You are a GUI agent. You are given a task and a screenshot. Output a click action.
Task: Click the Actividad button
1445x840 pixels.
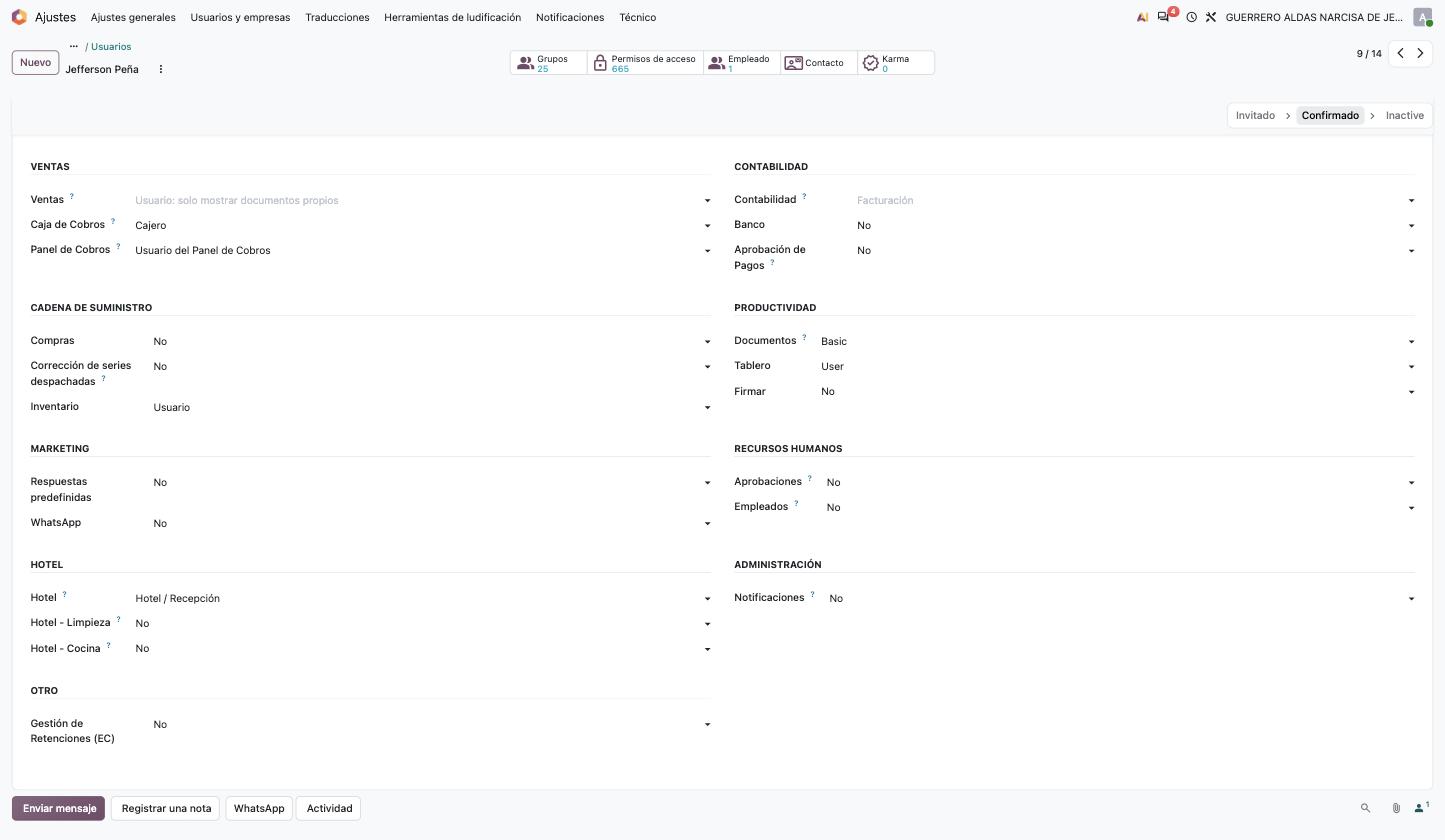point(329,808)
